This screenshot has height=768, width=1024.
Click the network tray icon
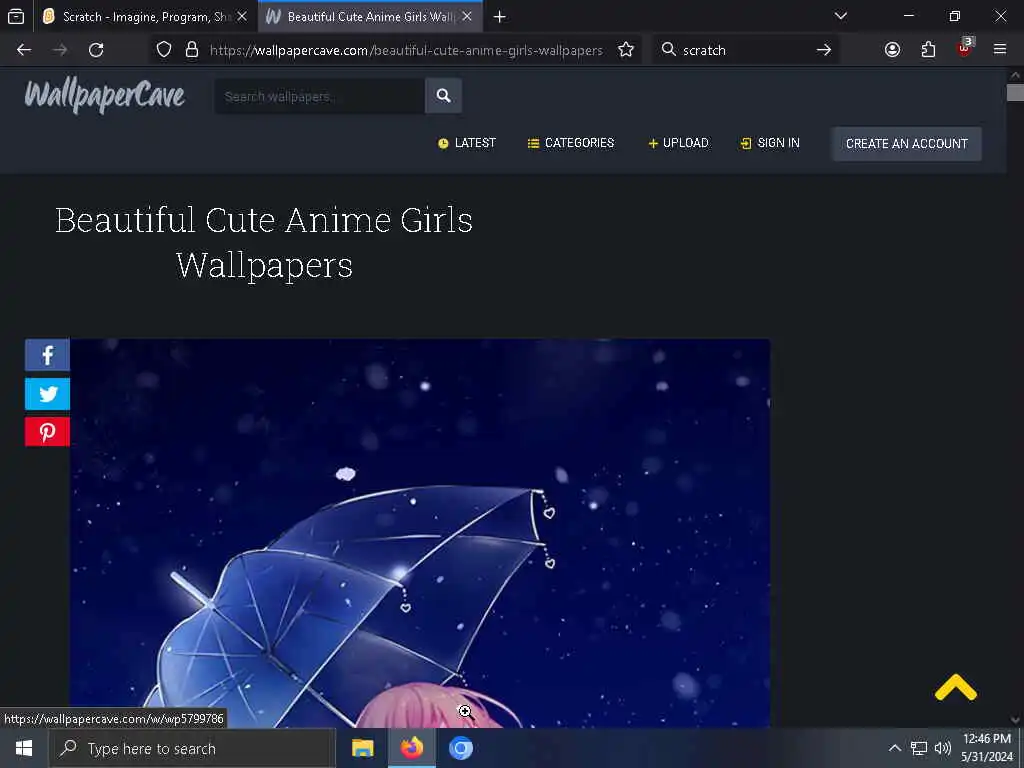[x=919, y=748]
